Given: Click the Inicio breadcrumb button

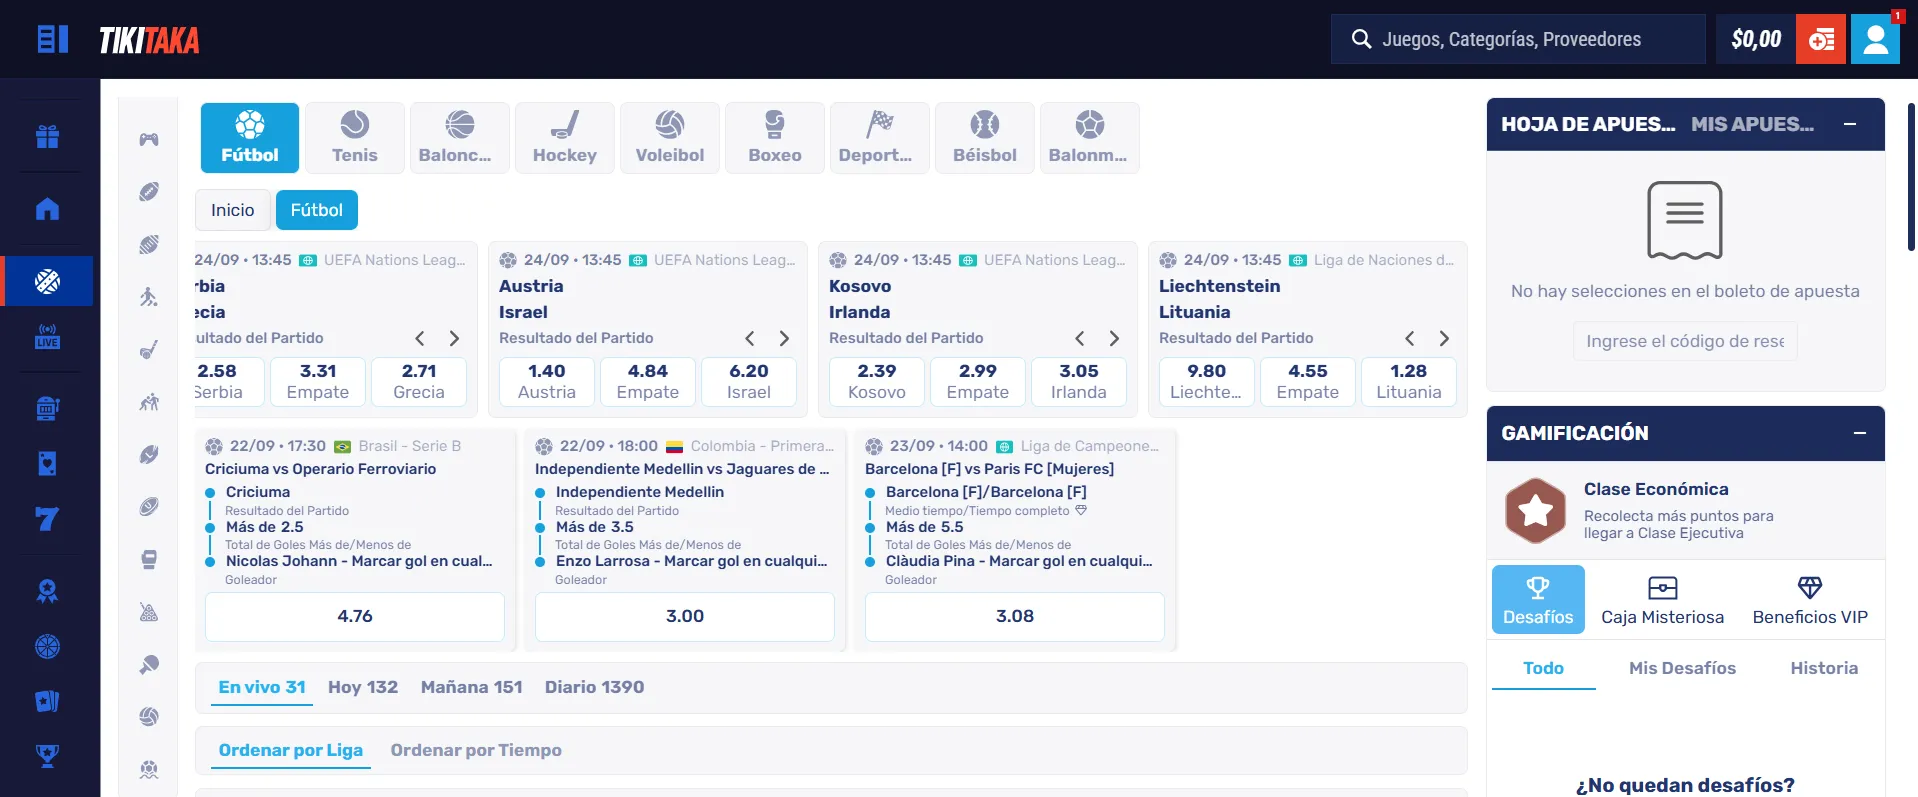Looking at the screenshot, I should coord(233,210).
